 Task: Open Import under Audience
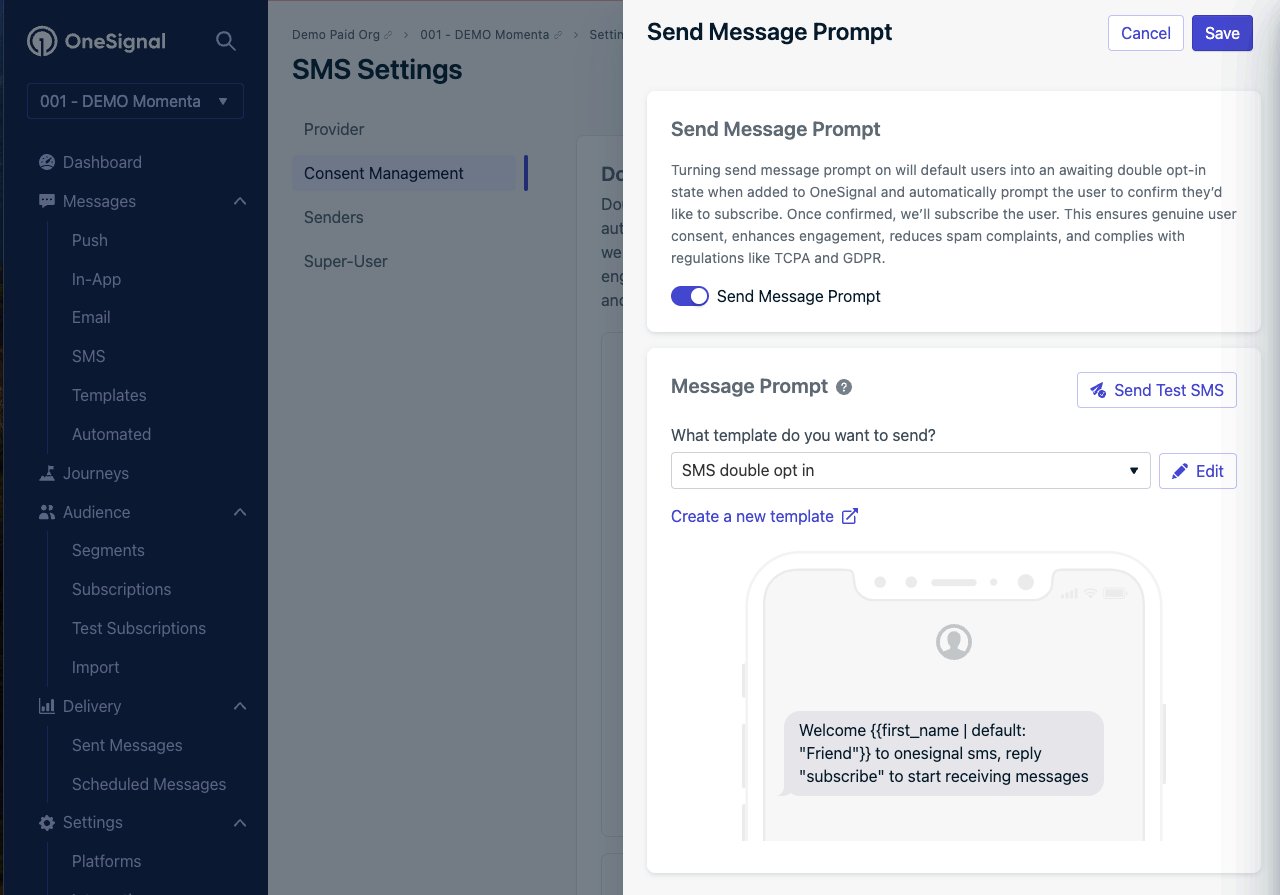pos(95,667)
